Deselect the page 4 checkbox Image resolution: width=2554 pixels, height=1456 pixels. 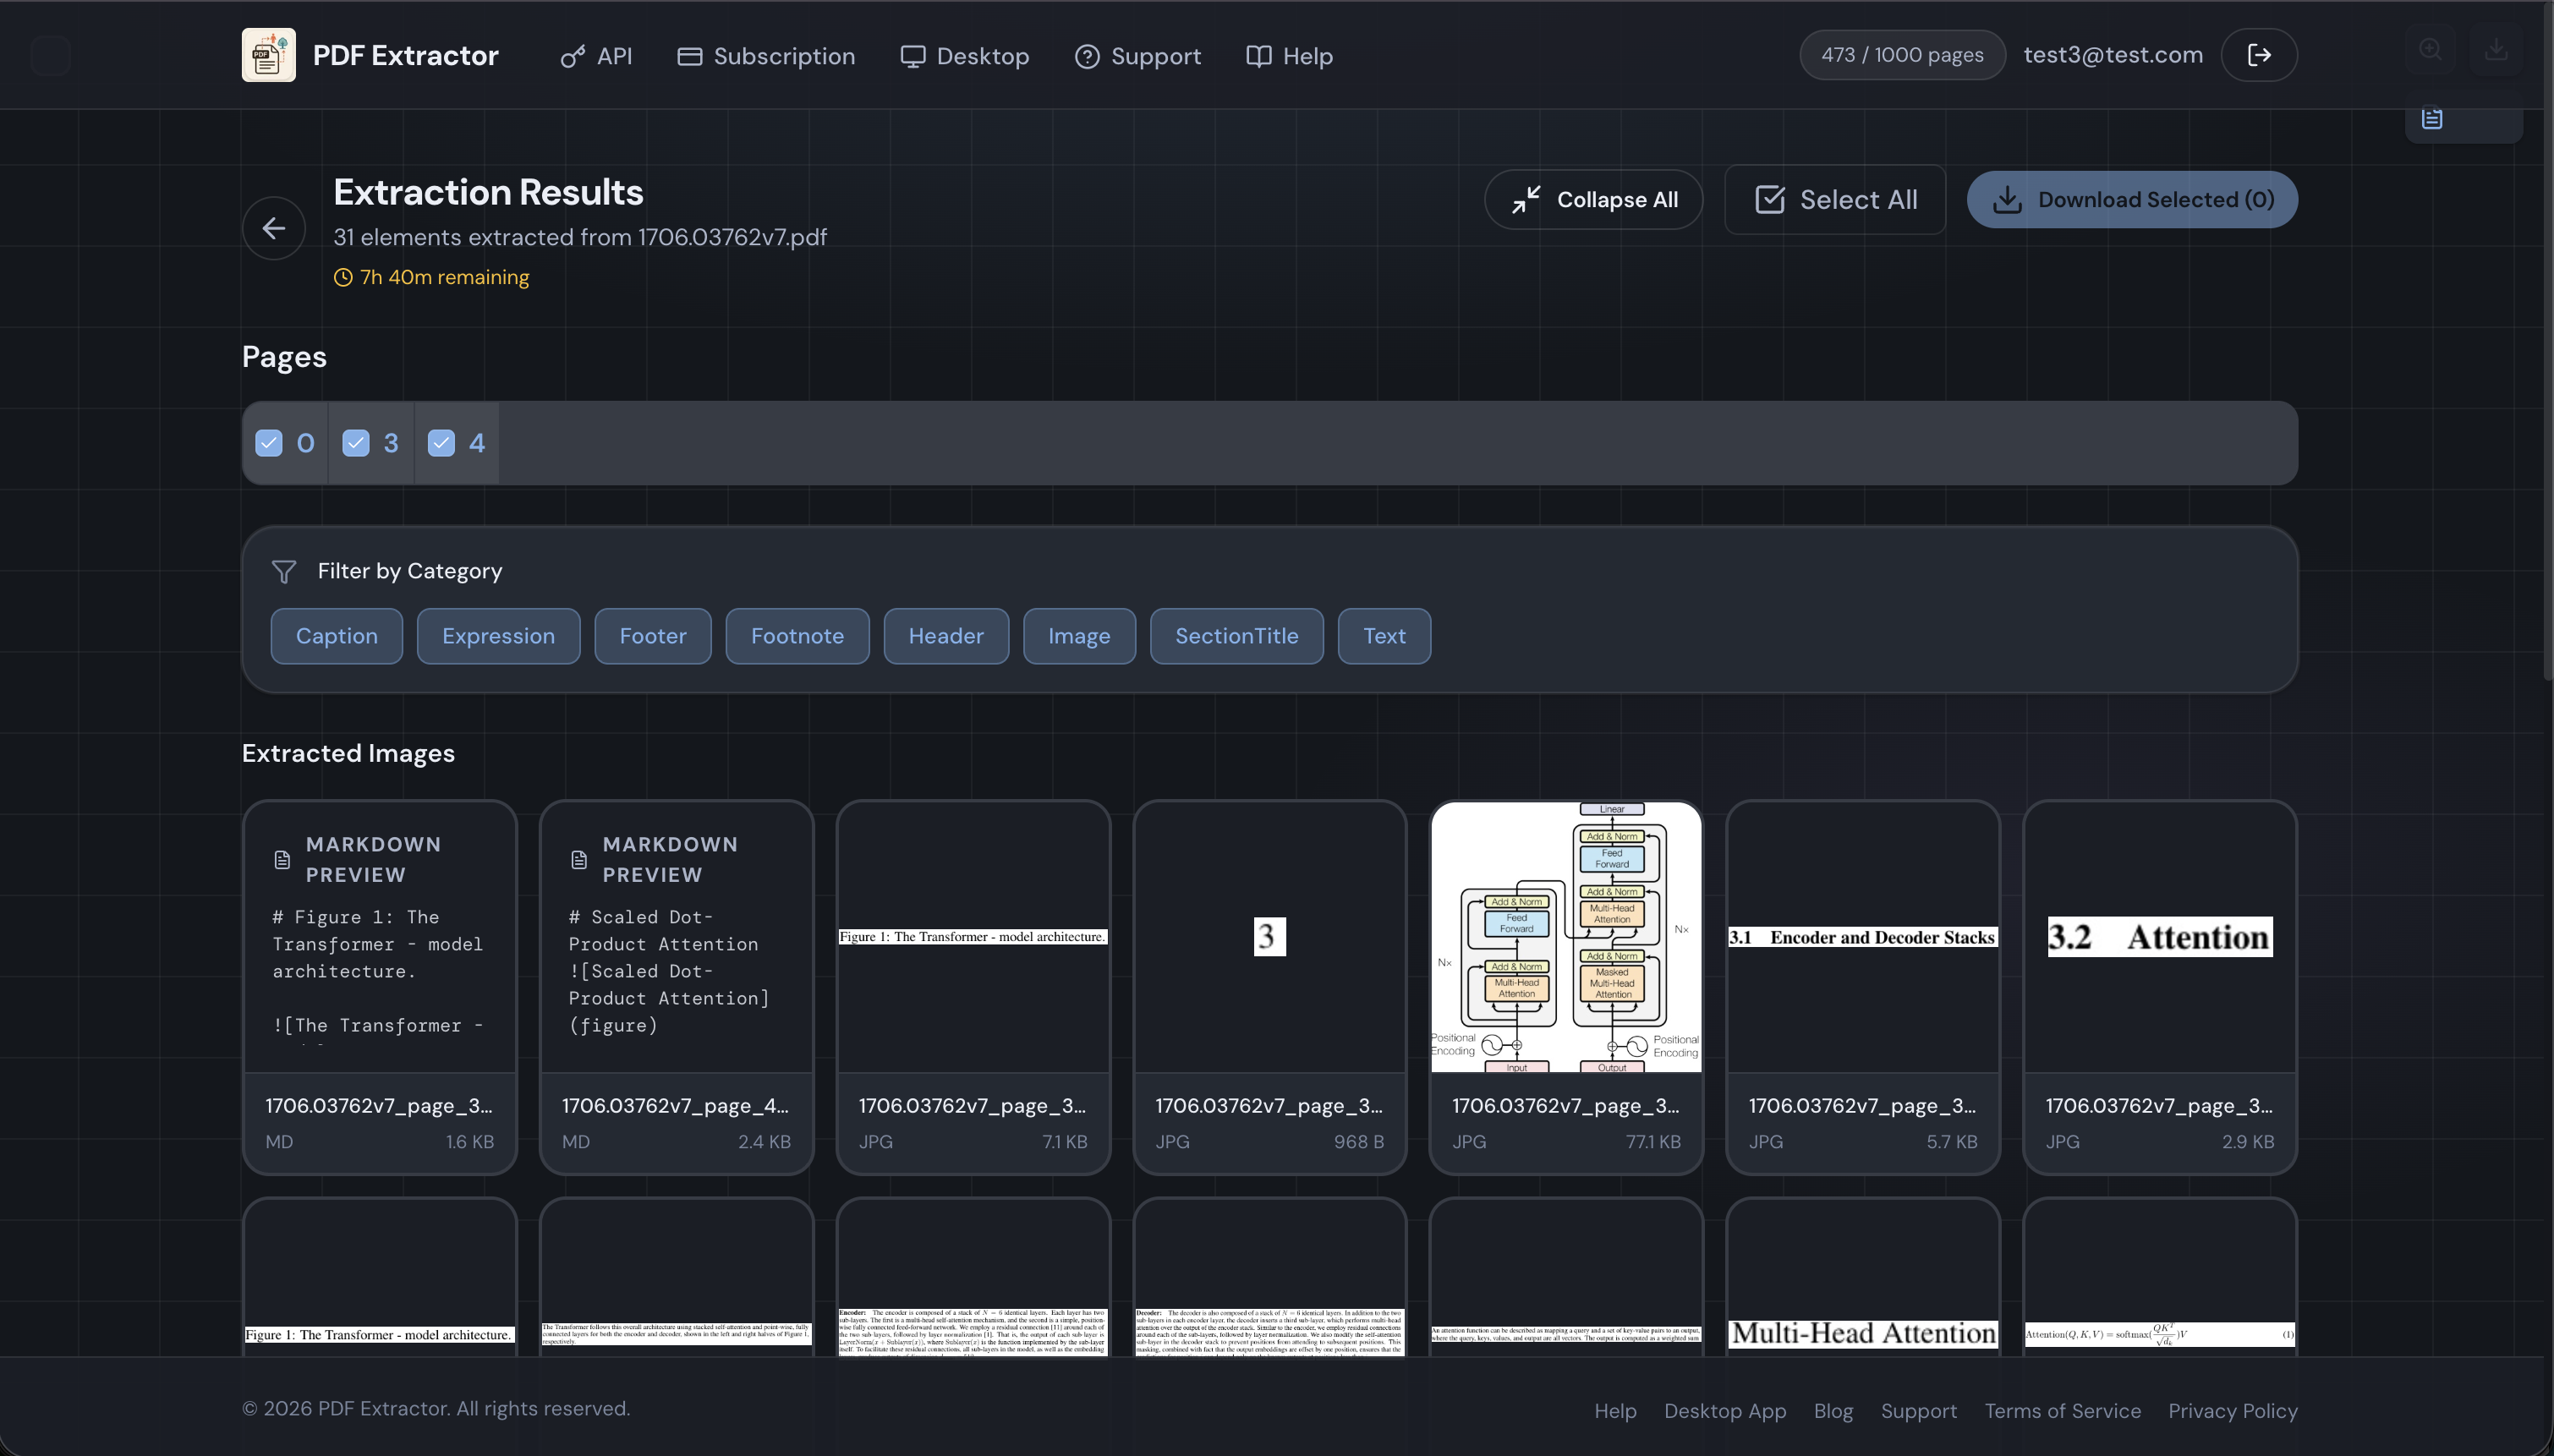(x=441, y=443)
